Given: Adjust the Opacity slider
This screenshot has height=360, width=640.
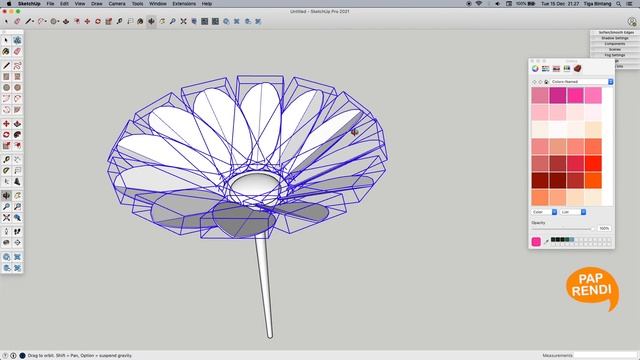Looking at the screenshot, I should point(562,229).
